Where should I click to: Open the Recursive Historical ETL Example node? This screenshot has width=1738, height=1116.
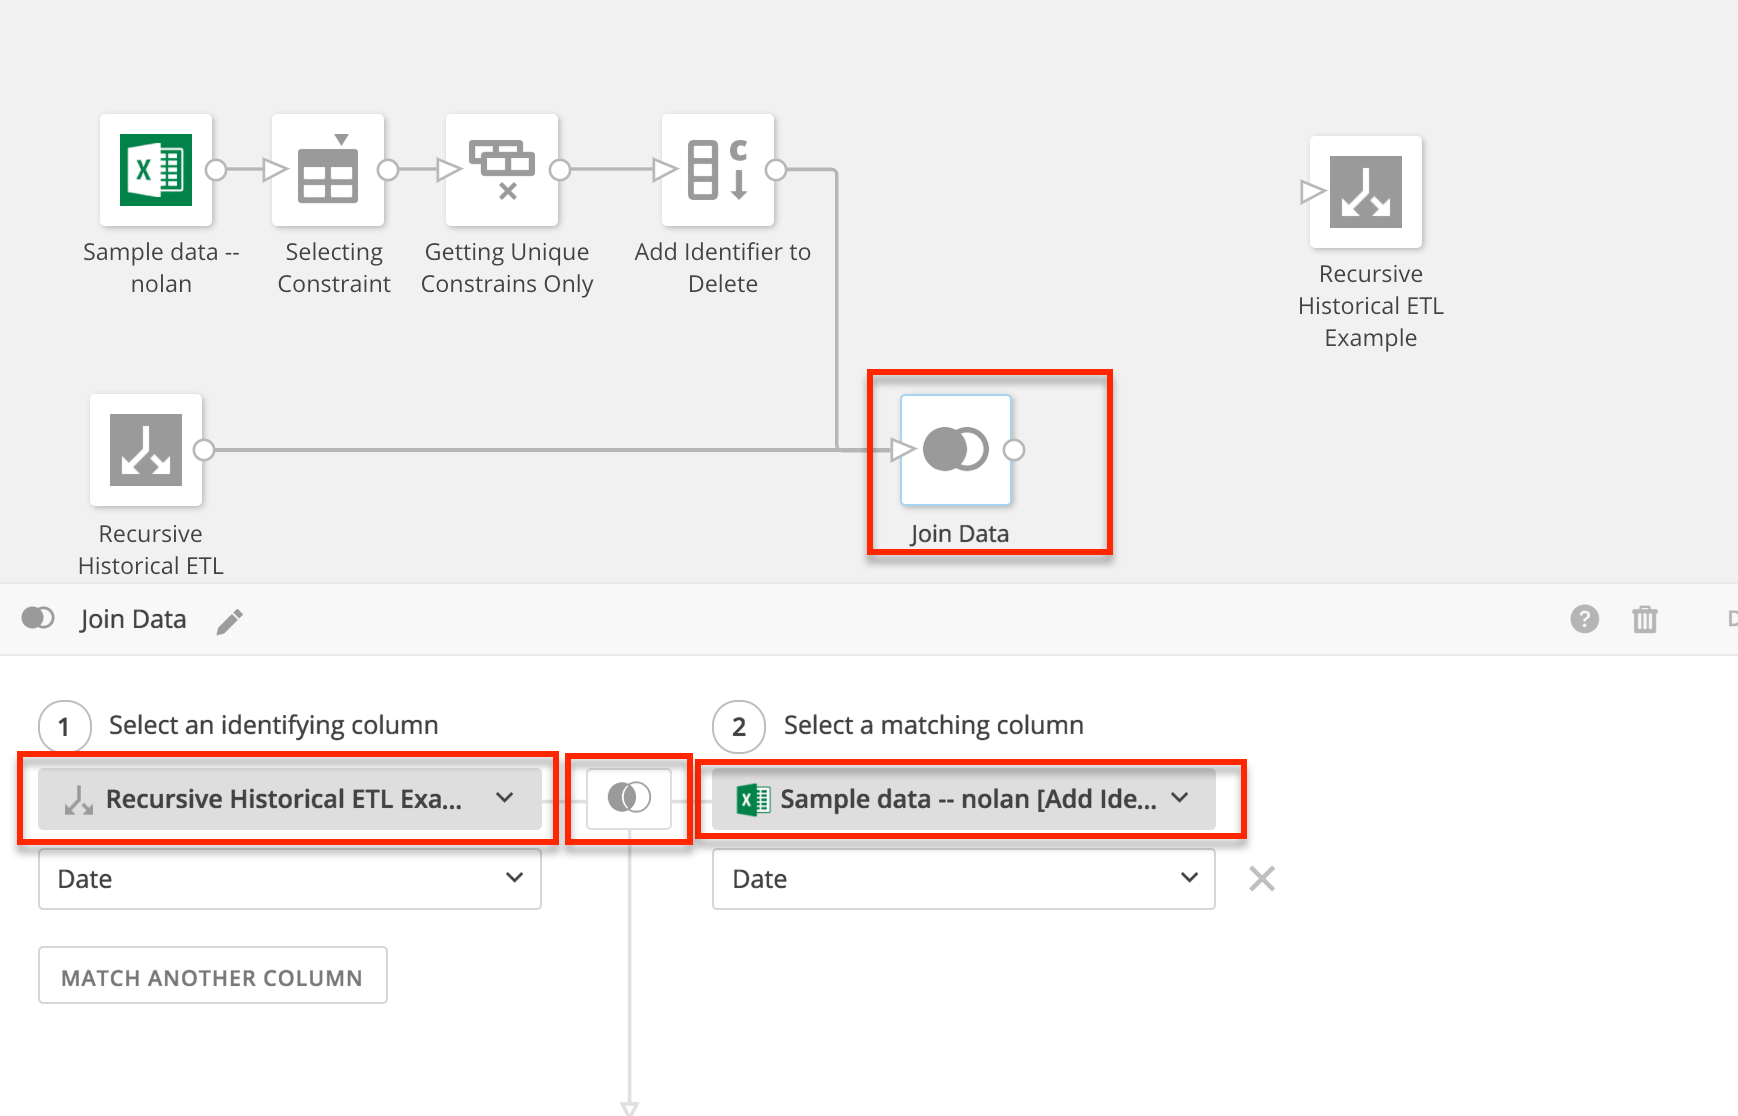(1366, 192)
